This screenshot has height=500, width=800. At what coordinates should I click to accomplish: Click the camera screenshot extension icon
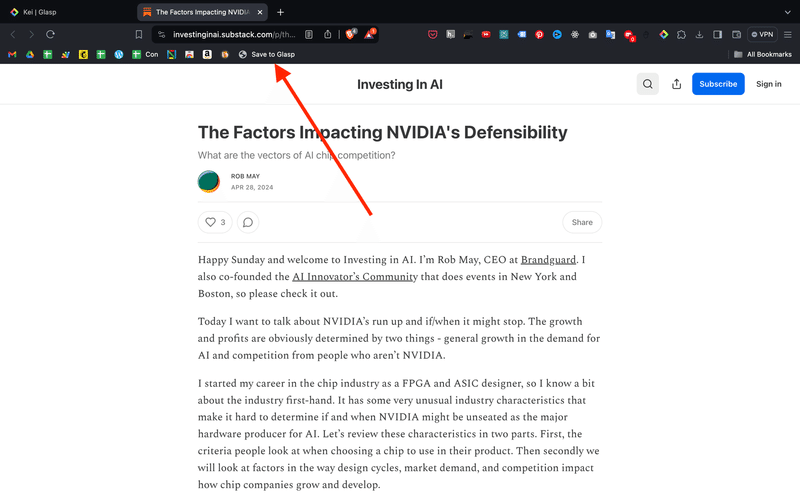click(x=592, y=34)
